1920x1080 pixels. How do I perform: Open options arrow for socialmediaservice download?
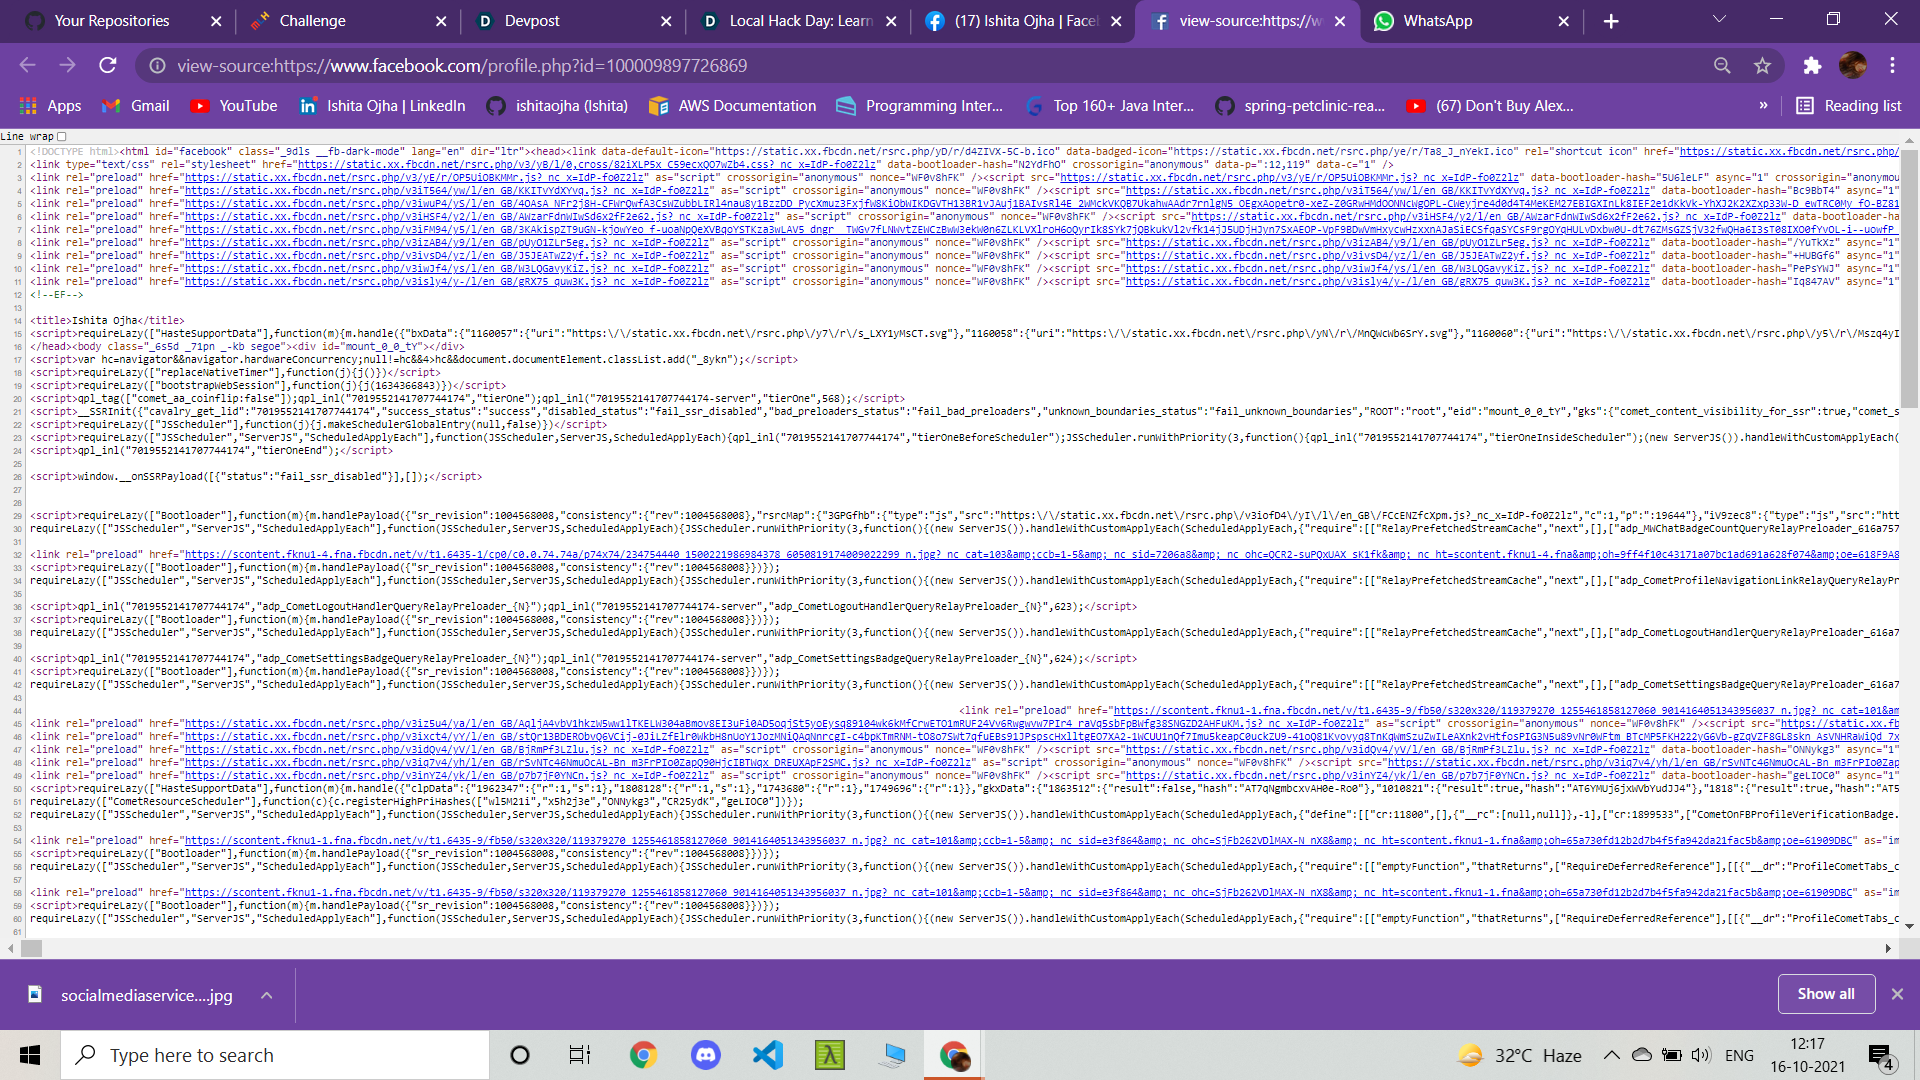[x=267, y=996]
